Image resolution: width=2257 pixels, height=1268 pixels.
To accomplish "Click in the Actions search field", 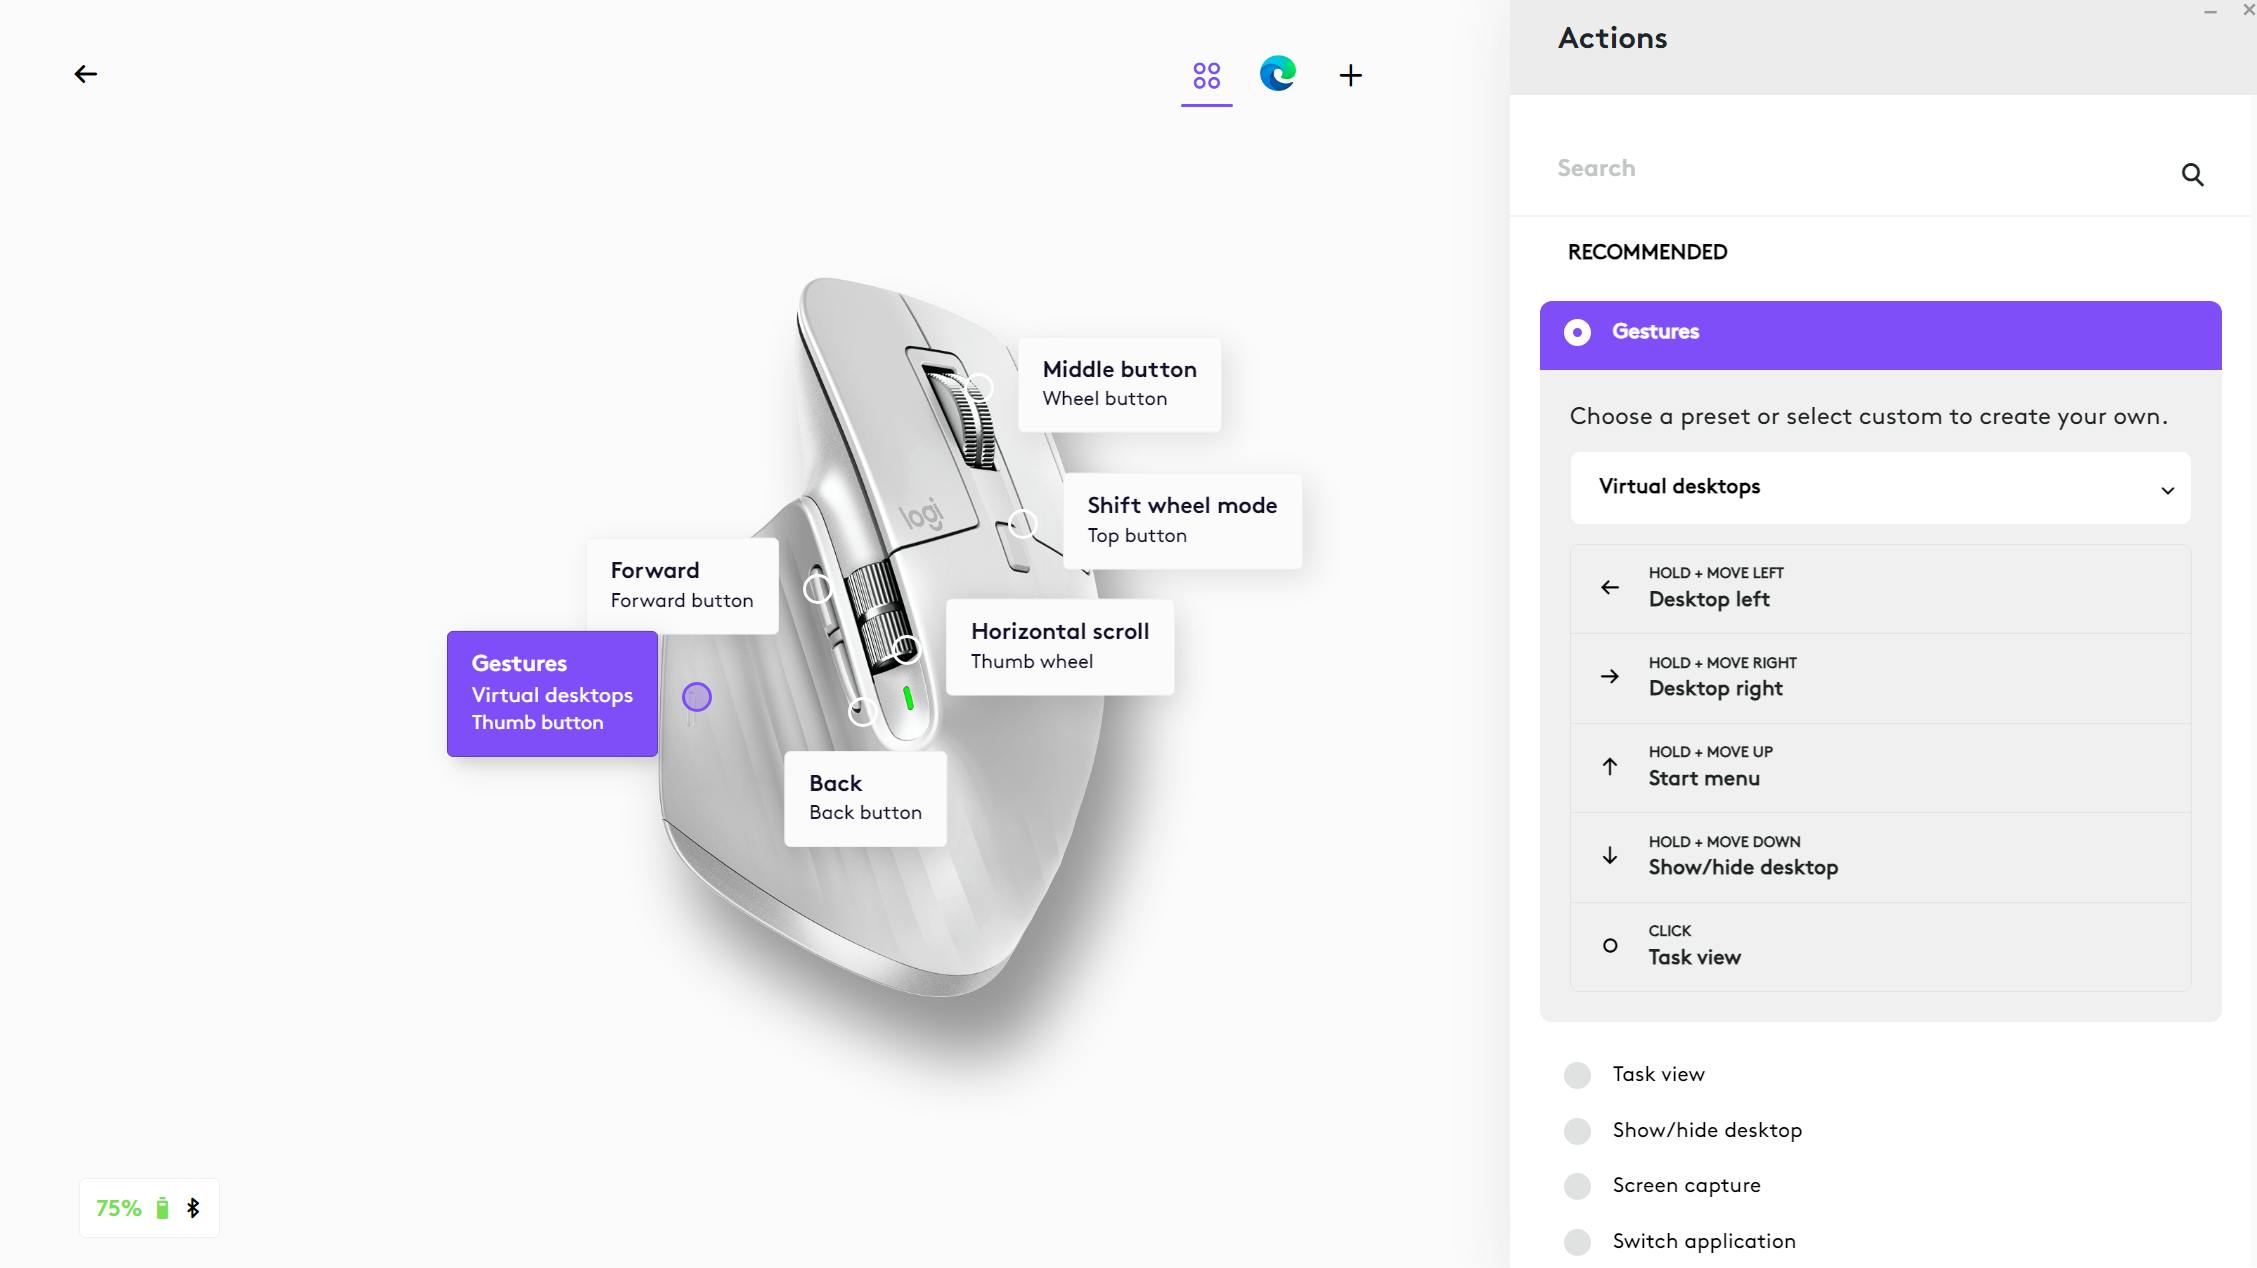I will 1860,169.
